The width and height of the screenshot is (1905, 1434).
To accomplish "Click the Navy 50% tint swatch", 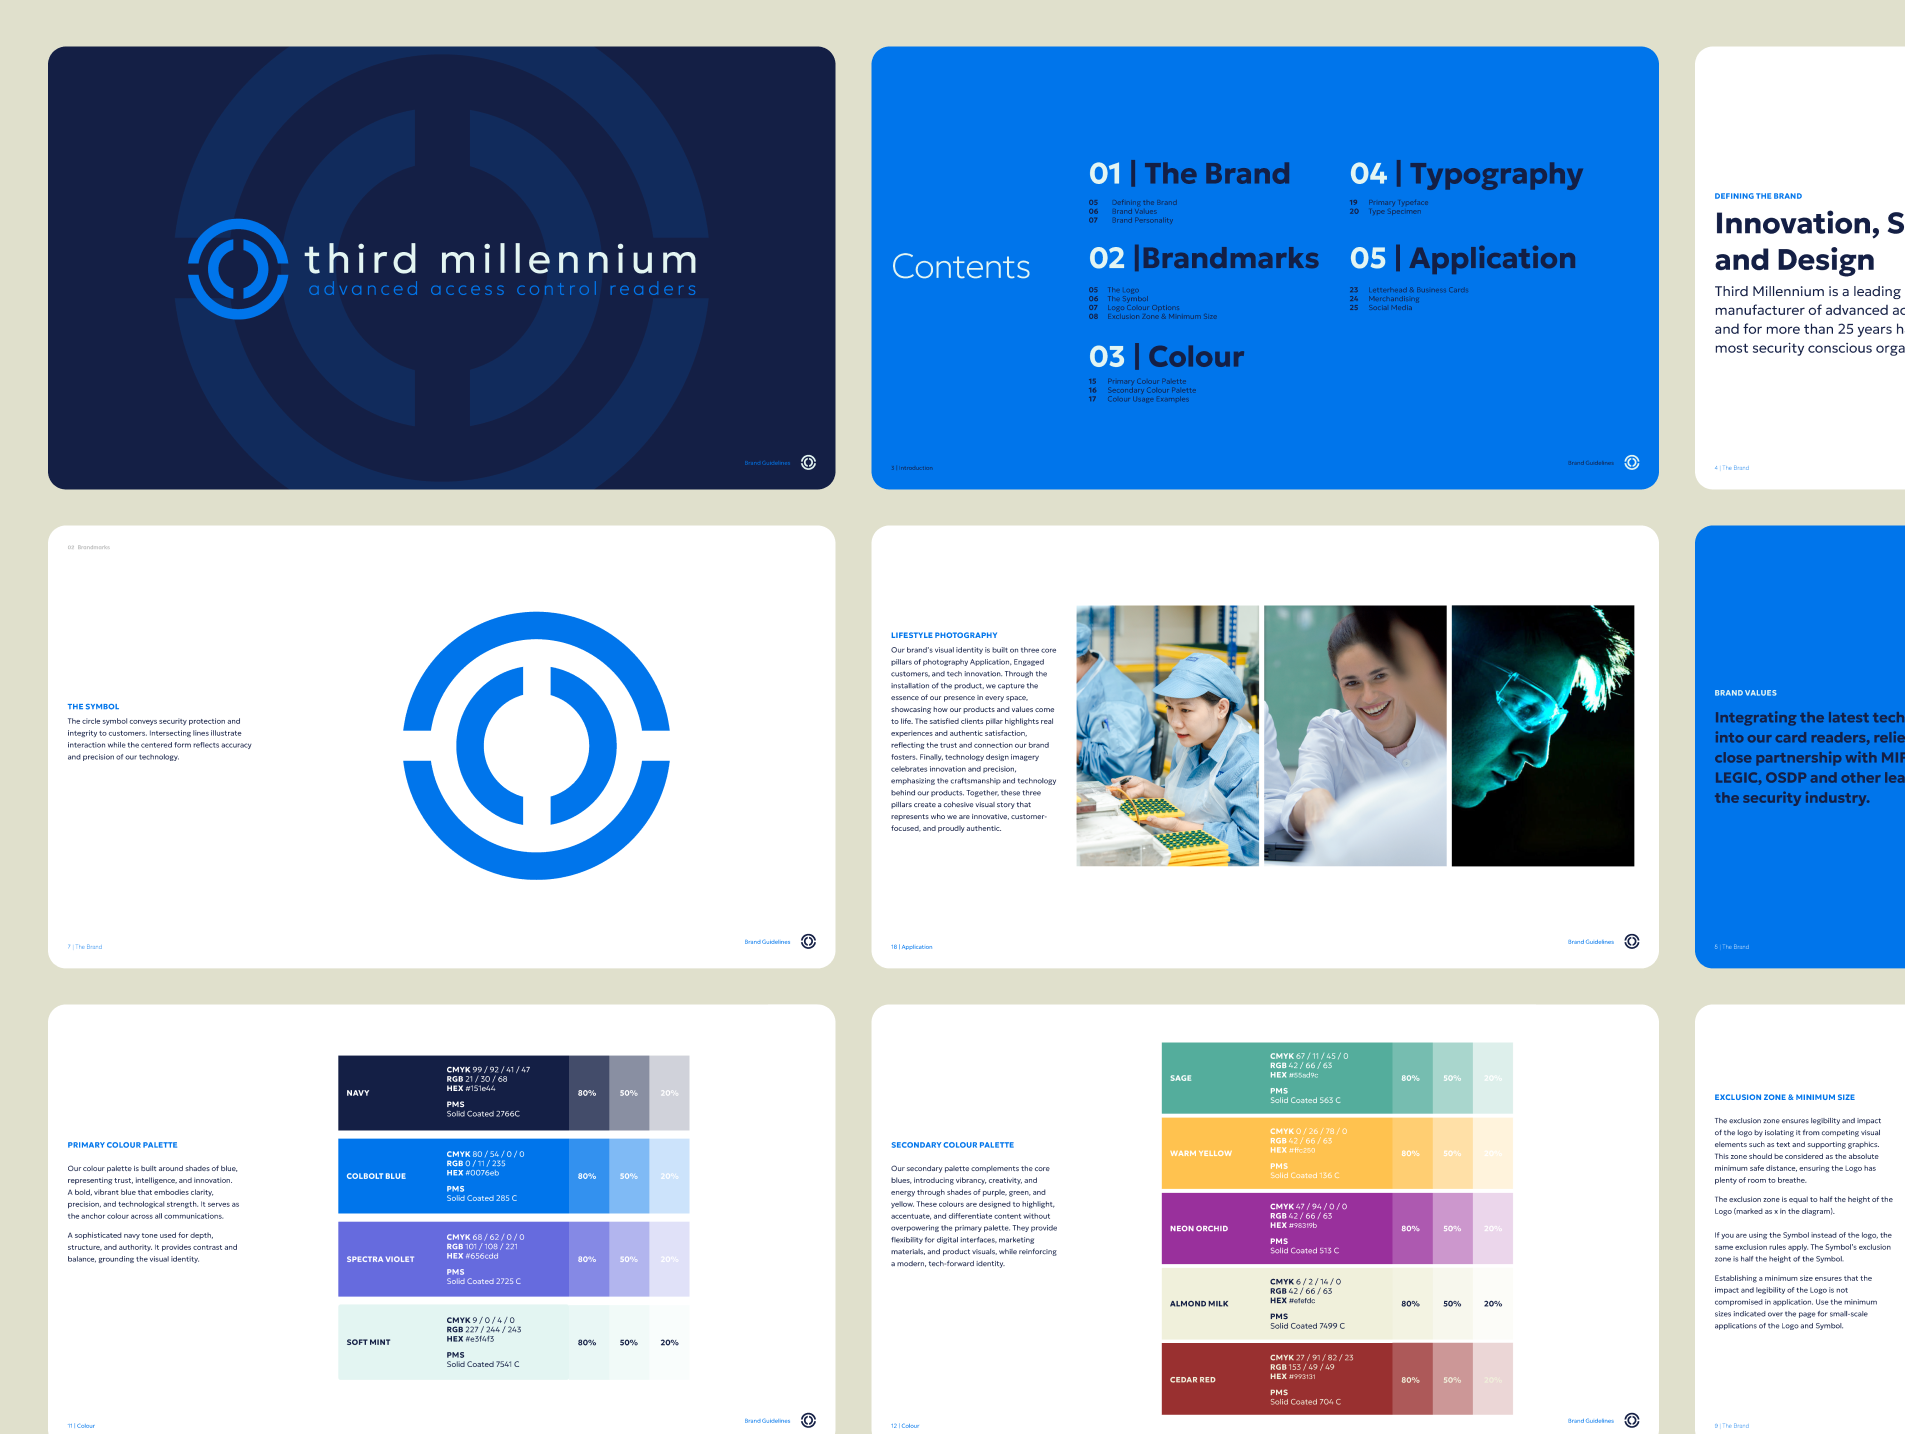I will [x=629, y=1093].
